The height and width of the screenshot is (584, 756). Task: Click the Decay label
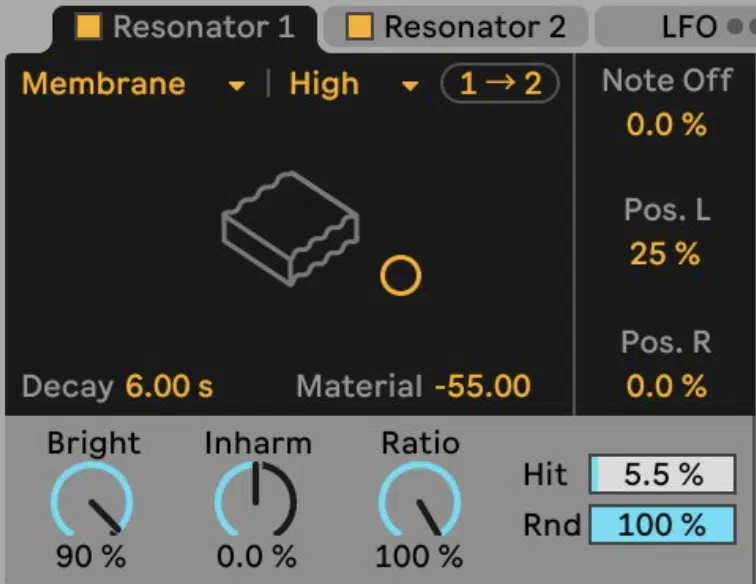point(68,387)
